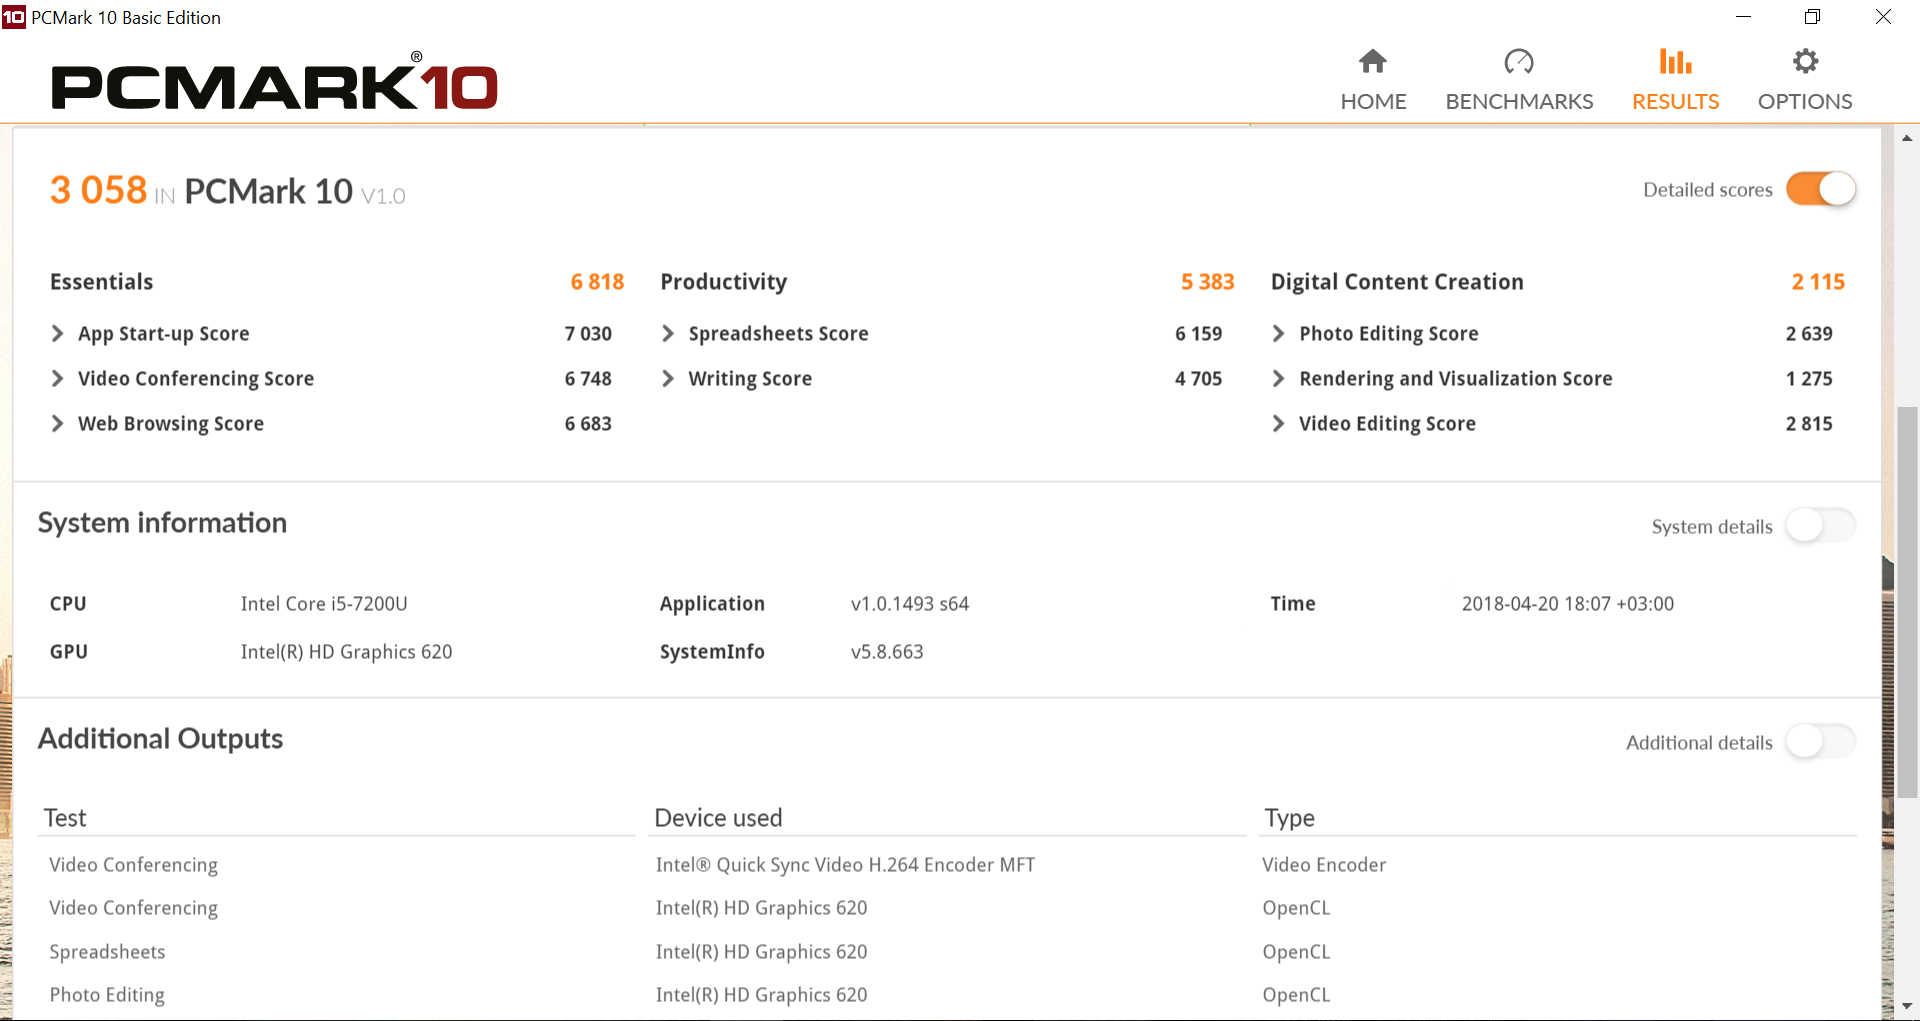The height and width of the screenshot is (1021, 1920).
Task: Click the BENCHMARKS gauge icon
Action: point(1519,61)
